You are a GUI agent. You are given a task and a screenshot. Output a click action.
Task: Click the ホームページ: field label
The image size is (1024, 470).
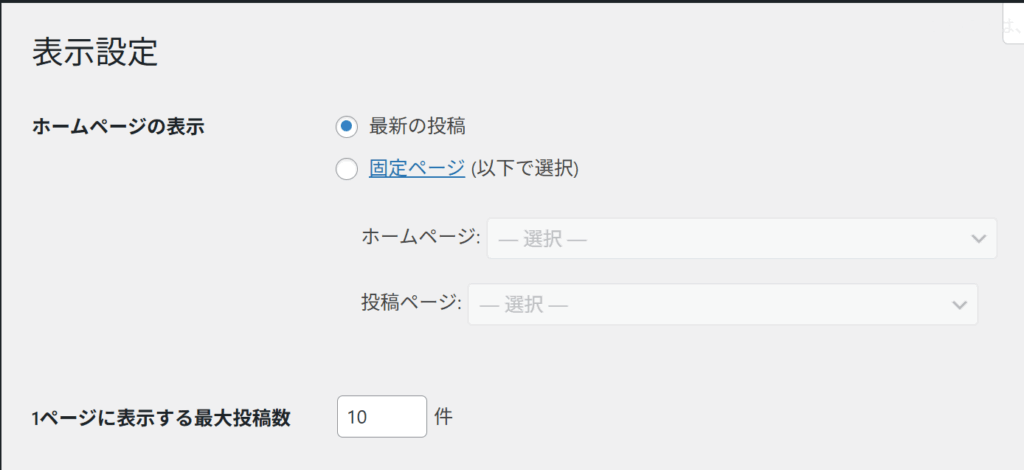click(x=421, y=239)
